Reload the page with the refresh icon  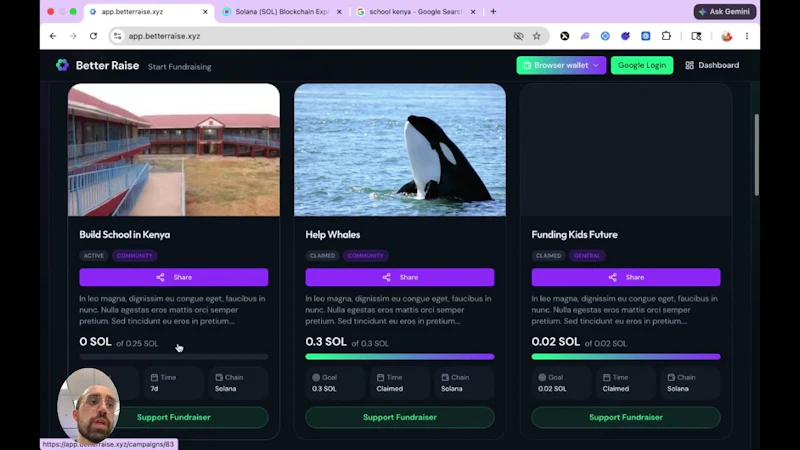coord(93,36)
